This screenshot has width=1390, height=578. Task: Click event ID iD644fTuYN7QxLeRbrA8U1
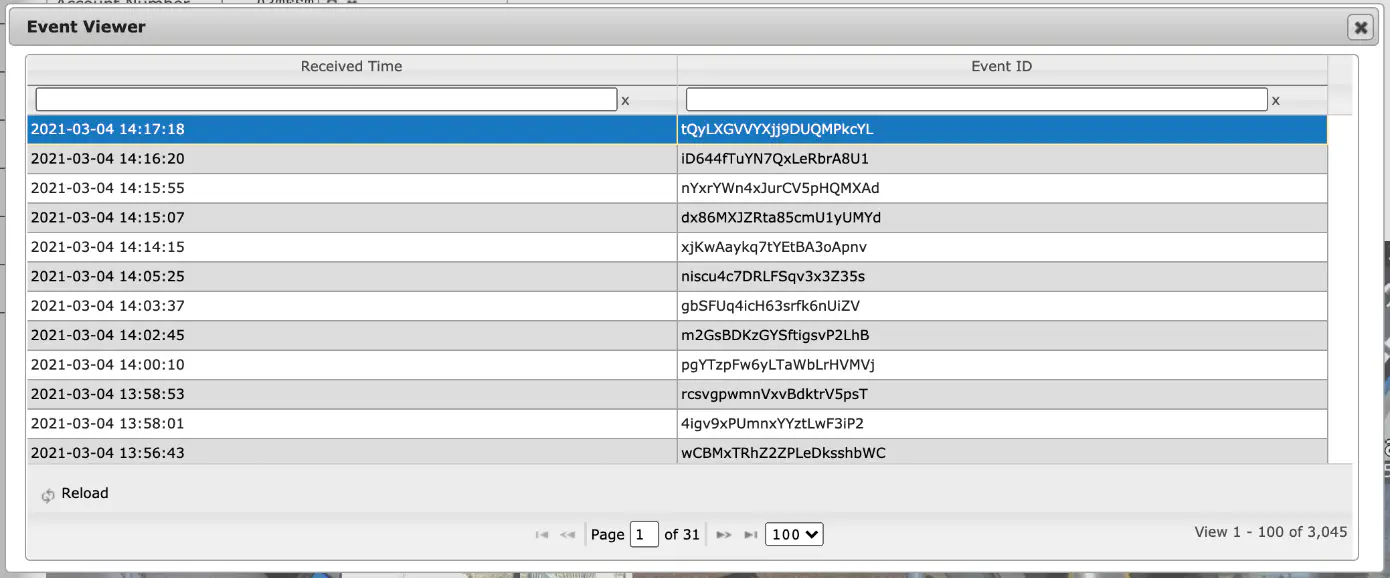(x=775, y=159)
